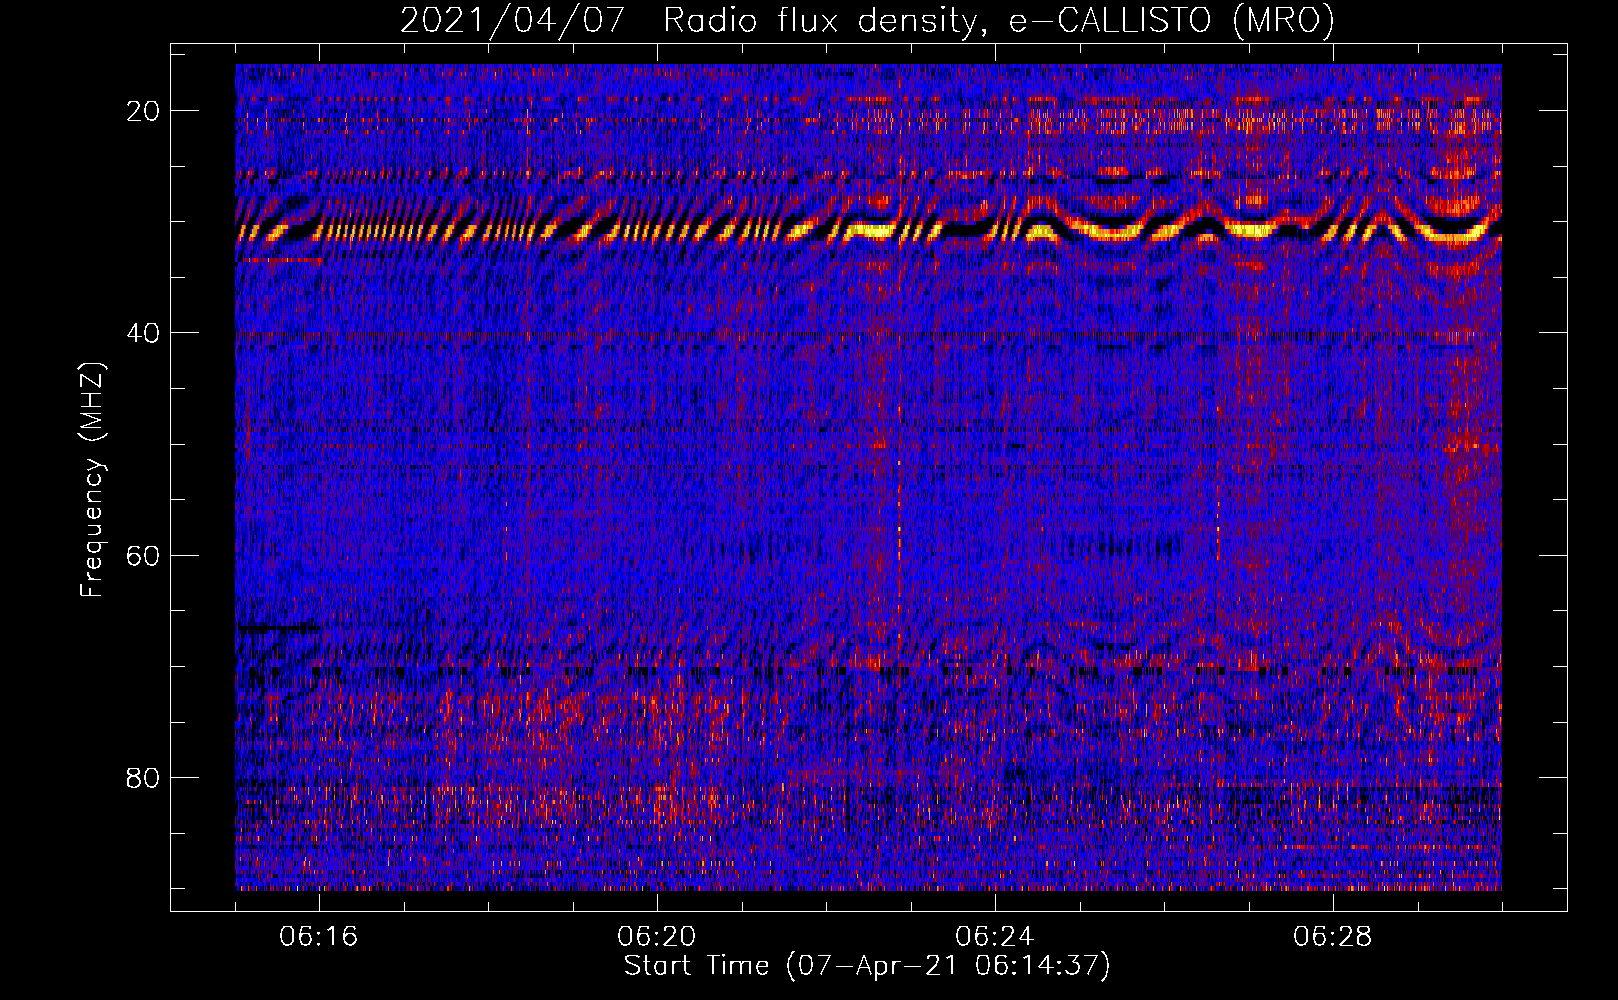Click the 20 MHz frequency tick label

click(143, 111)
